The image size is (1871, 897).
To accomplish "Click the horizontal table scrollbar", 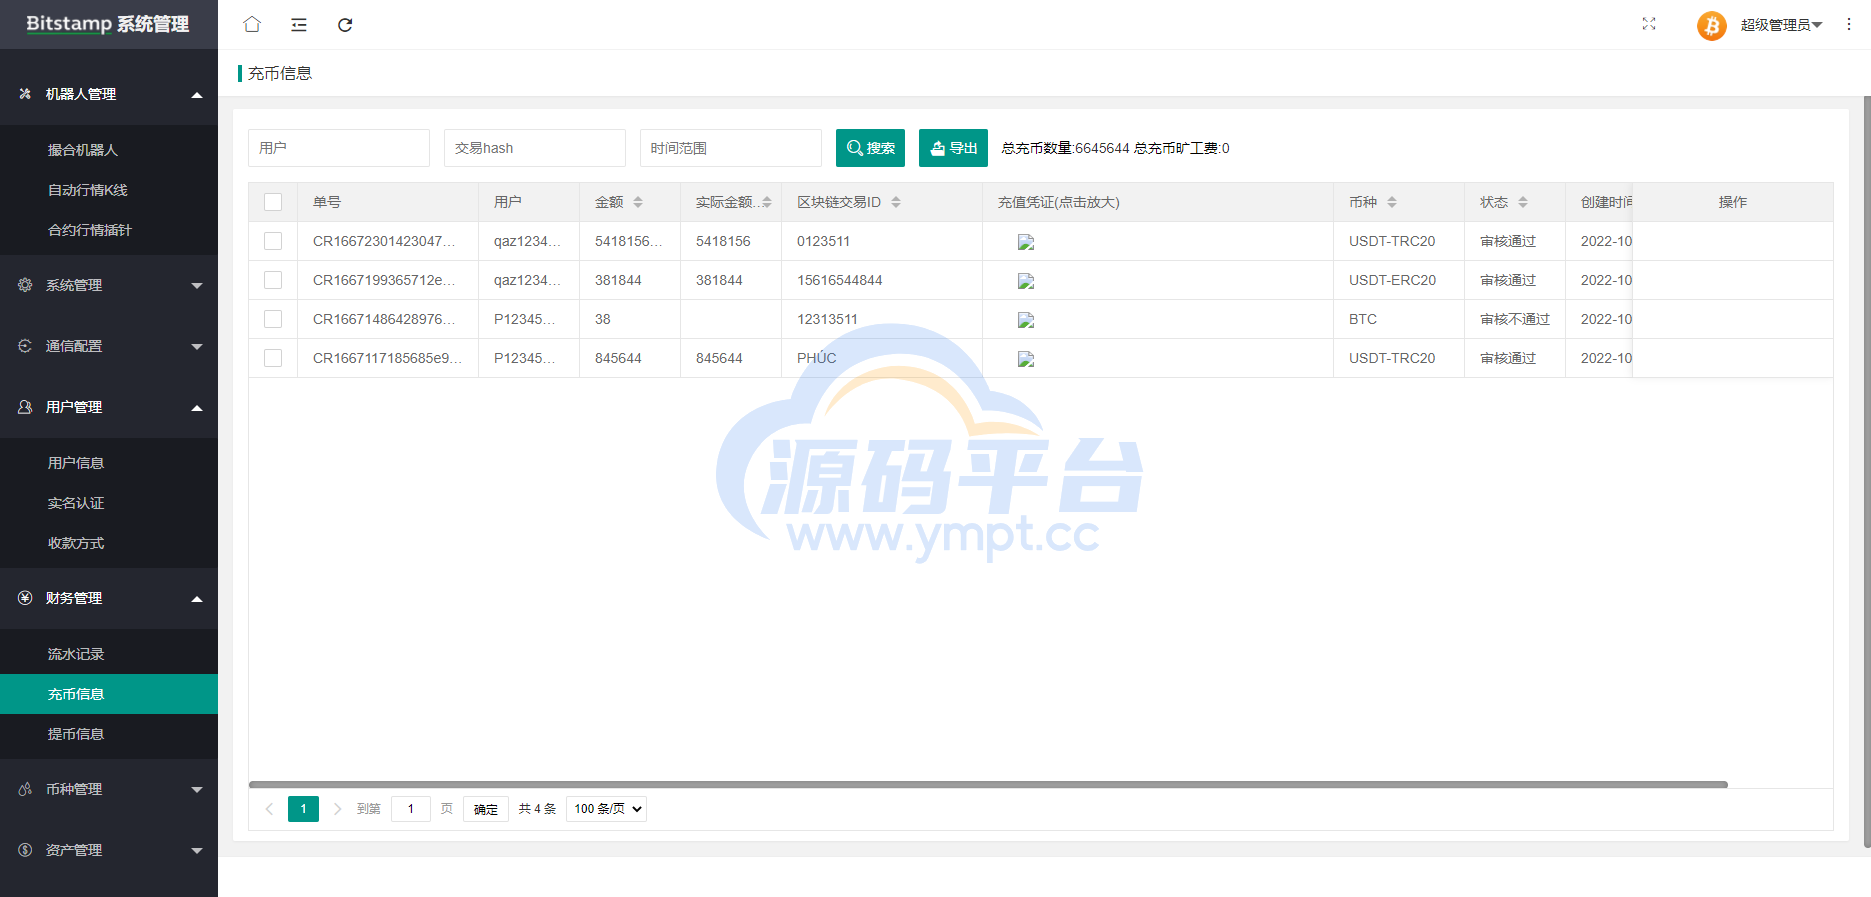I will (988, 785).
